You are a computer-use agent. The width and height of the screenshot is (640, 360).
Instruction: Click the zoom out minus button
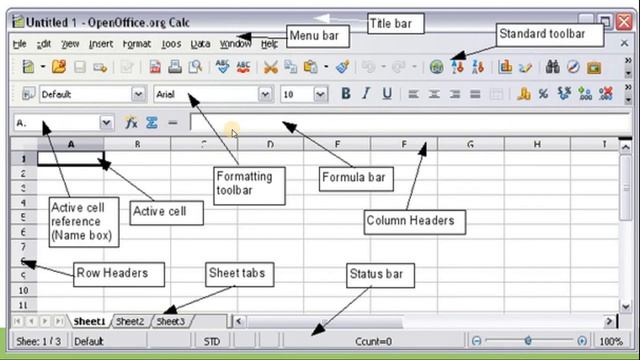click(476, 341)
